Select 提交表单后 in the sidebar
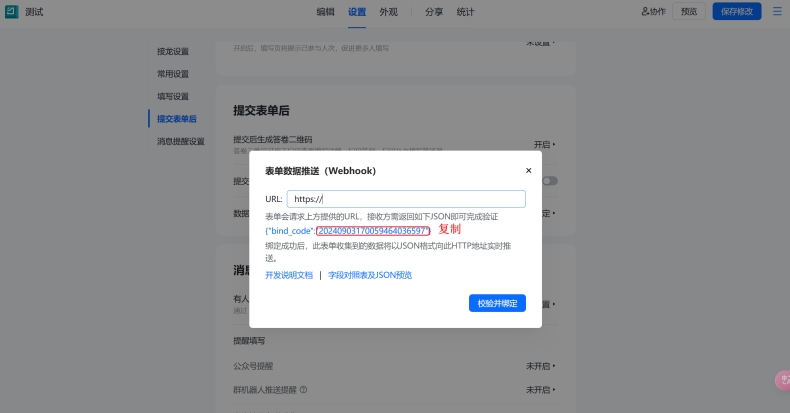This screenshot has width=790, height=413. (176, 119)
